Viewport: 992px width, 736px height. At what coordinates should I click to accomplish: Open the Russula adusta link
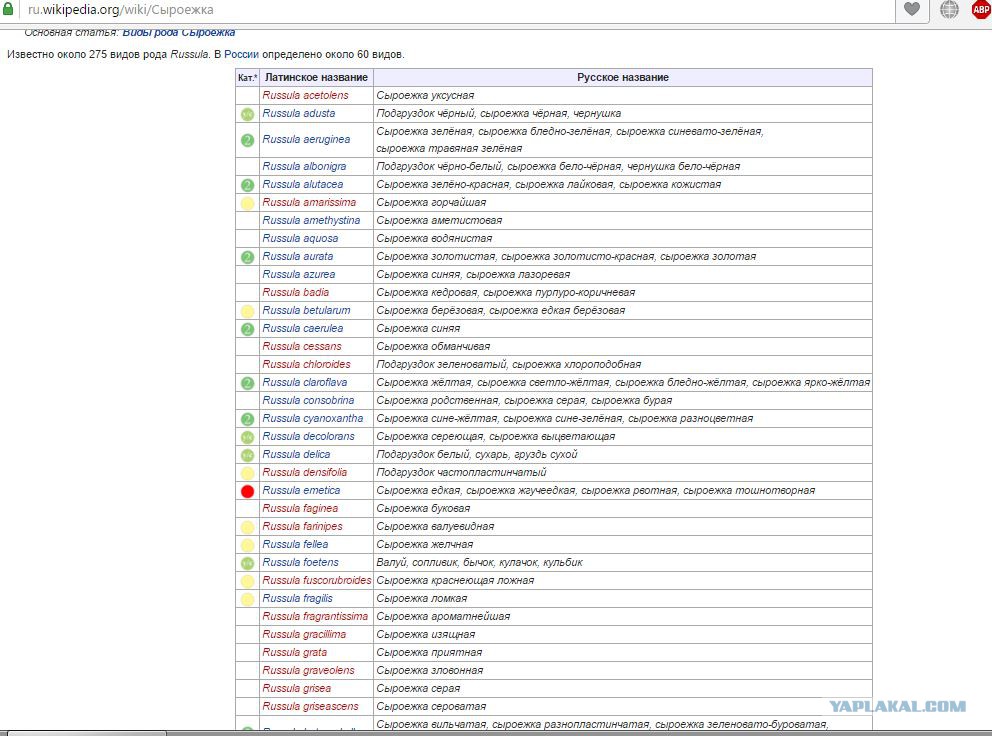299,113
